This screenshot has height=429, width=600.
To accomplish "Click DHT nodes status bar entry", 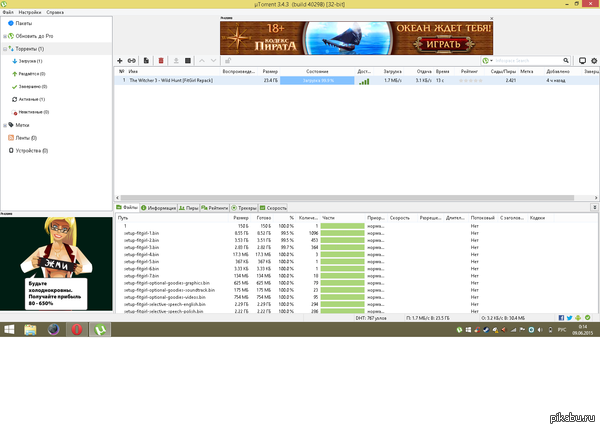I will tap(371, 318).
